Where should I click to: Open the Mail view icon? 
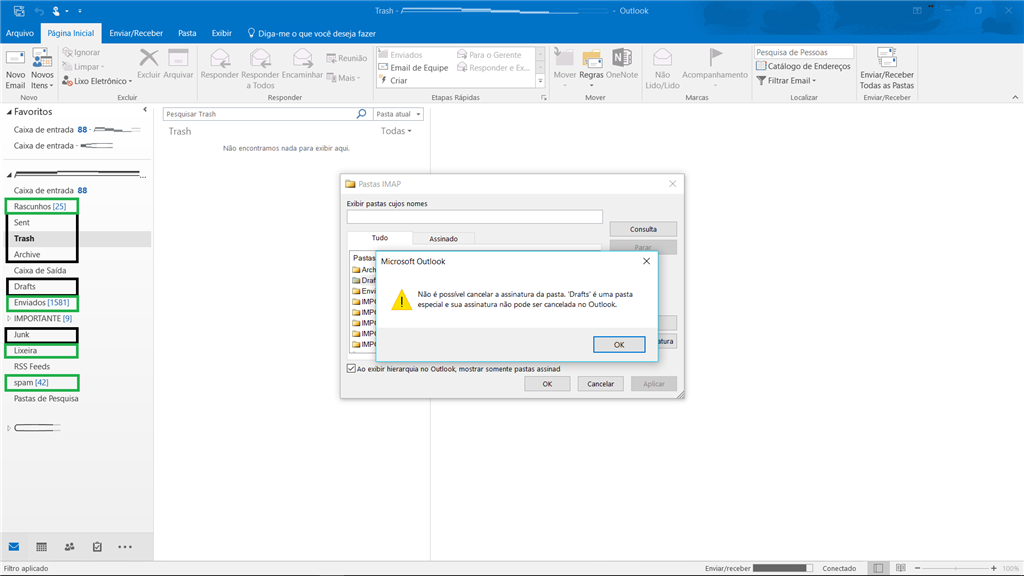tap(14, 547)
